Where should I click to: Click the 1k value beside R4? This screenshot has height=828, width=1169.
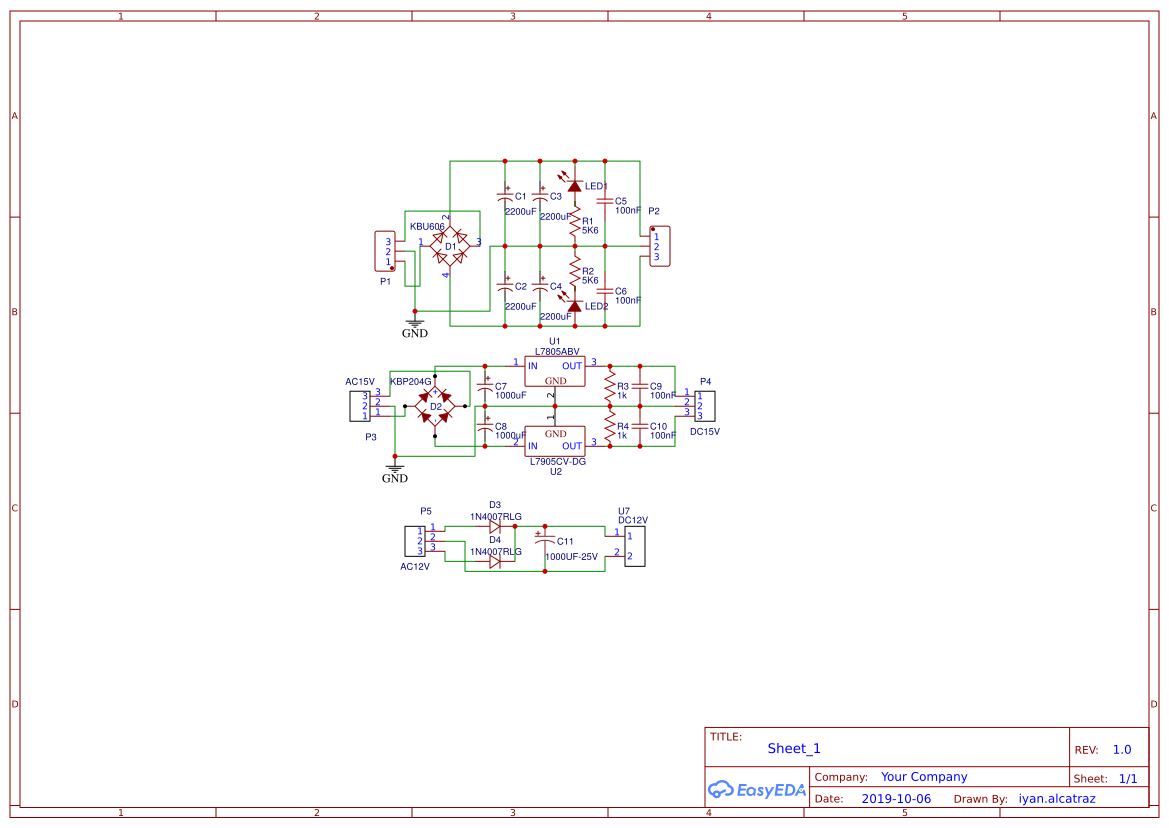point(622,435)
